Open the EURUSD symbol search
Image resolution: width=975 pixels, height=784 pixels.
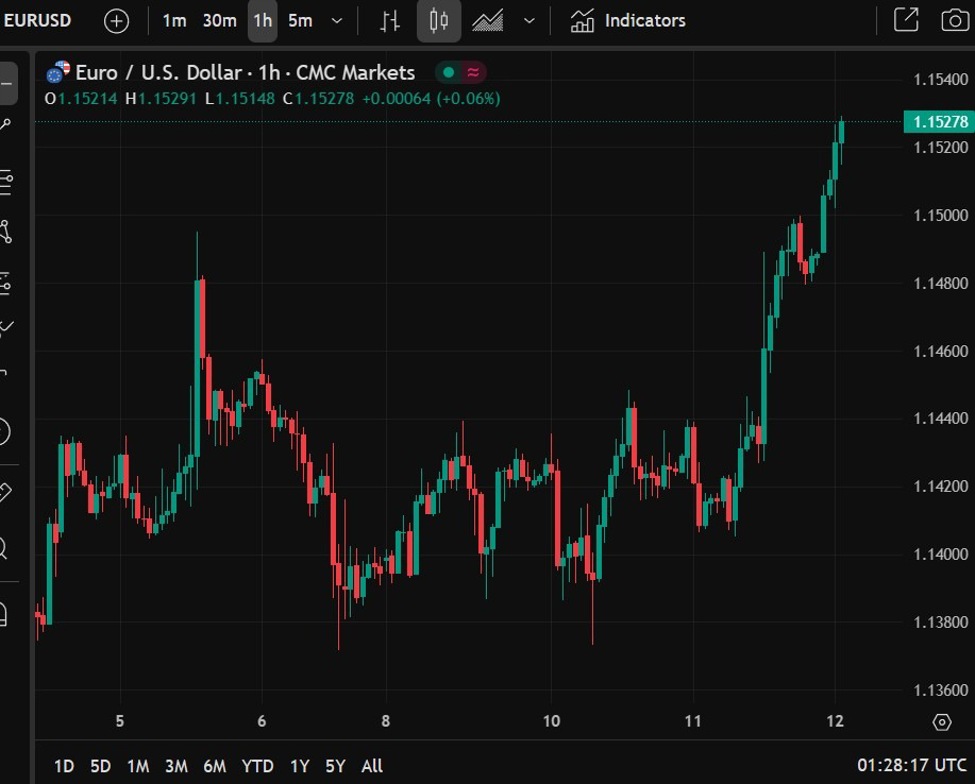pyautogui.click(x=37, y=20)
